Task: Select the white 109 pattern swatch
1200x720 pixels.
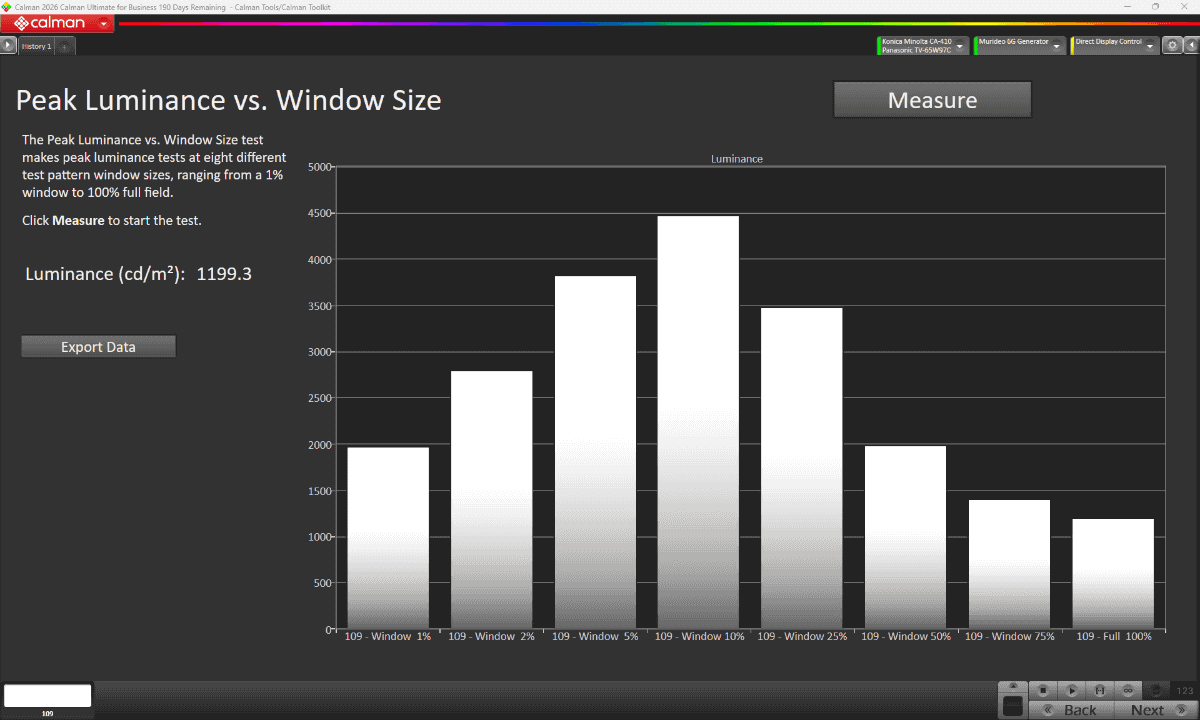Action: click(47, 696)
